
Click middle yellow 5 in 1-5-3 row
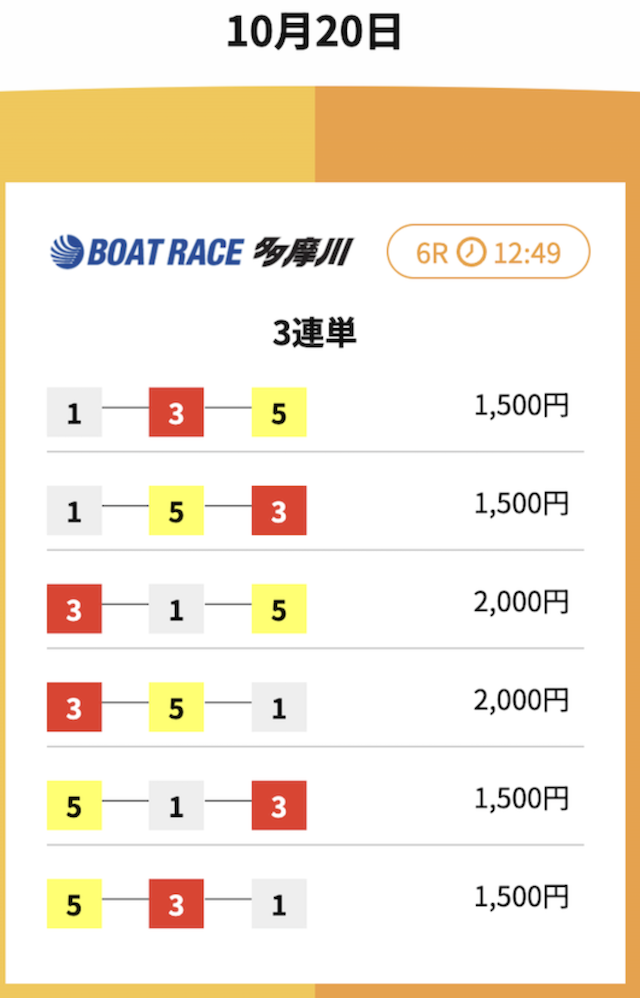click(176, 511)
